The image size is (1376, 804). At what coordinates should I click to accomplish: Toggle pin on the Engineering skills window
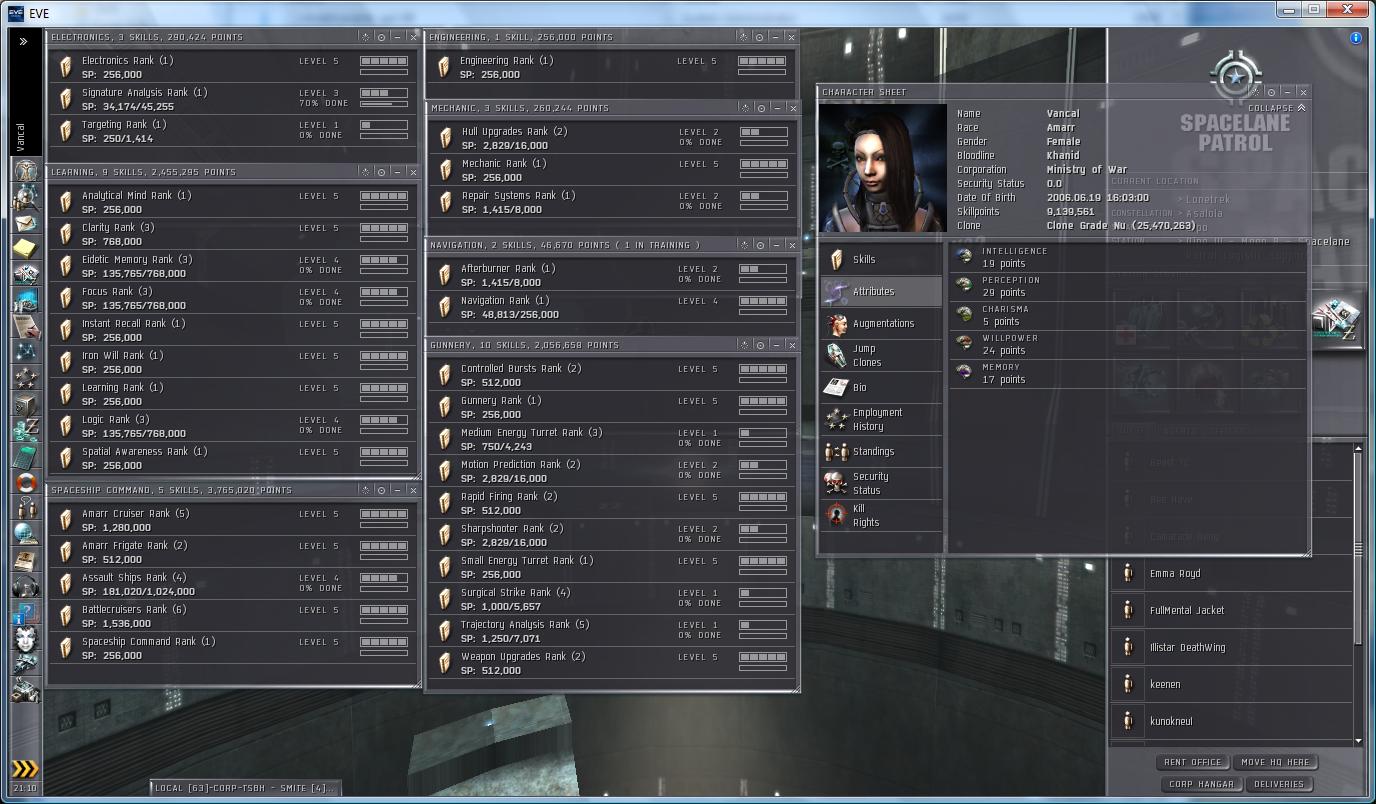pyautogui.click(x=759, y=37)
